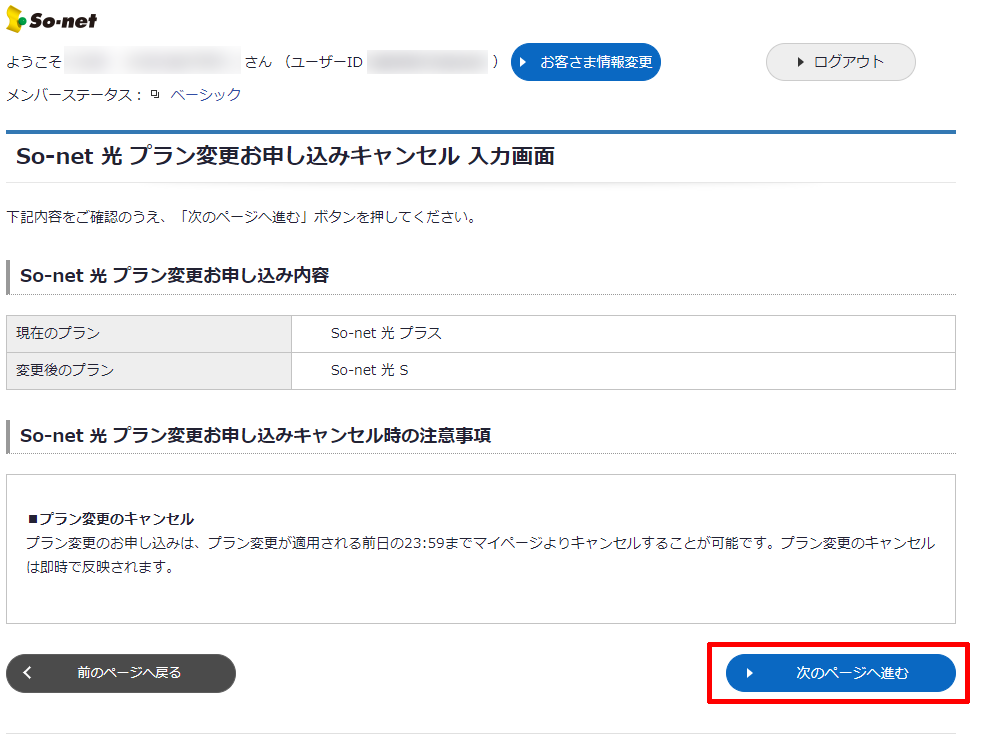The height and width of the screenshot is (735, 989).
Task: Click the キャンセル時の注意事項 section heading
Action: pyautogui.click(x=255, y=436)
